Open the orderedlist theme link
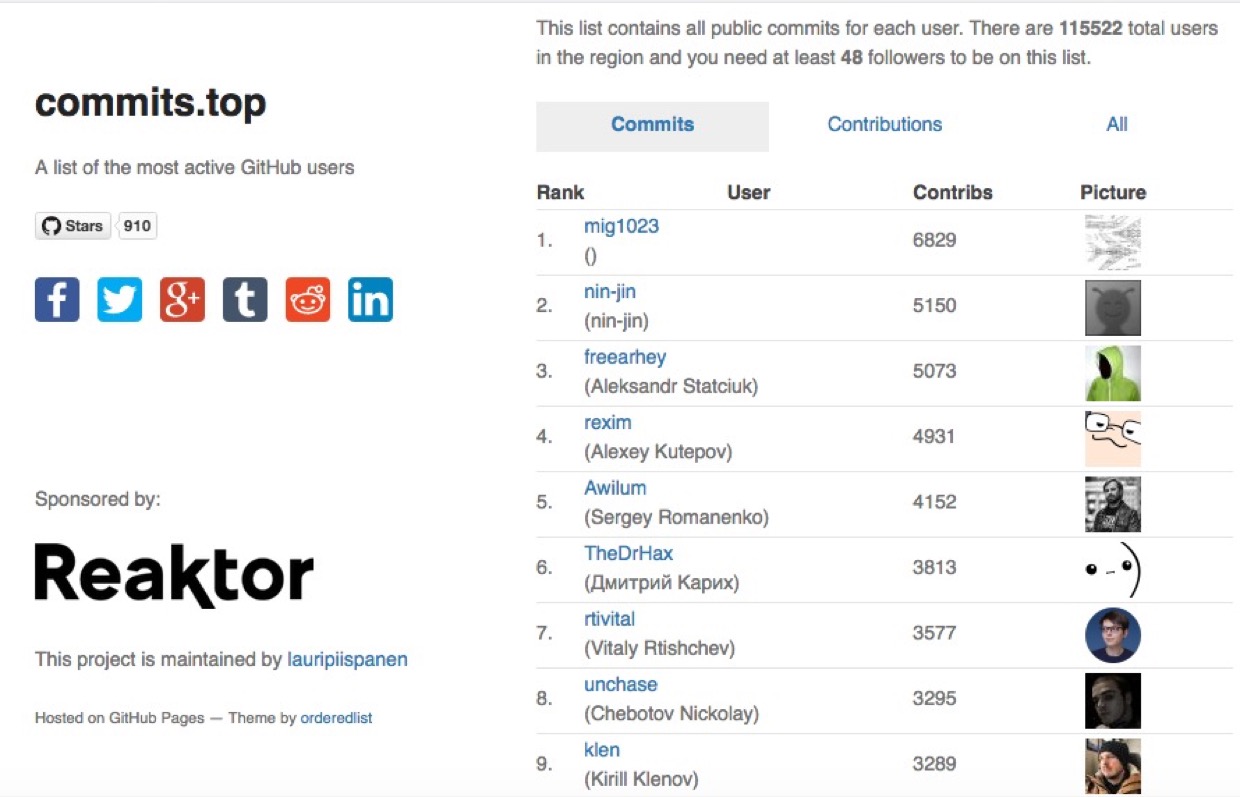 tap(336, 718)
